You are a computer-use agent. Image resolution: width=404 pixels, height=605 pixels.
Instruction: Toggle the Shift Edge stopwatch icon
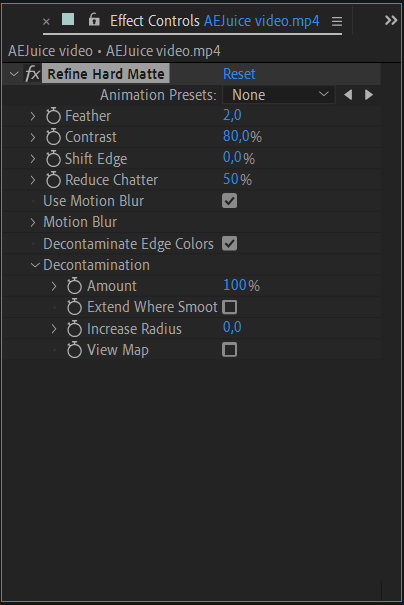coord(53,159)
